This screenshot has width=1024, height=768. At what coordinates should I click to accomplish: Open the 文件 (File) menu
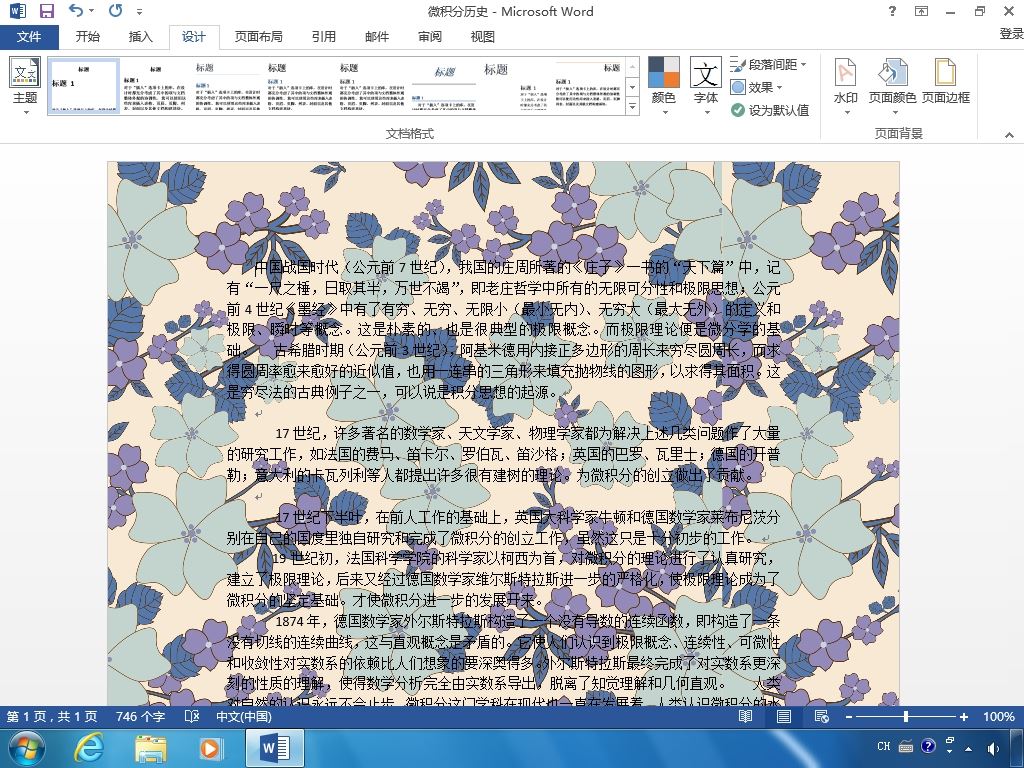click(x=29, y=37)
